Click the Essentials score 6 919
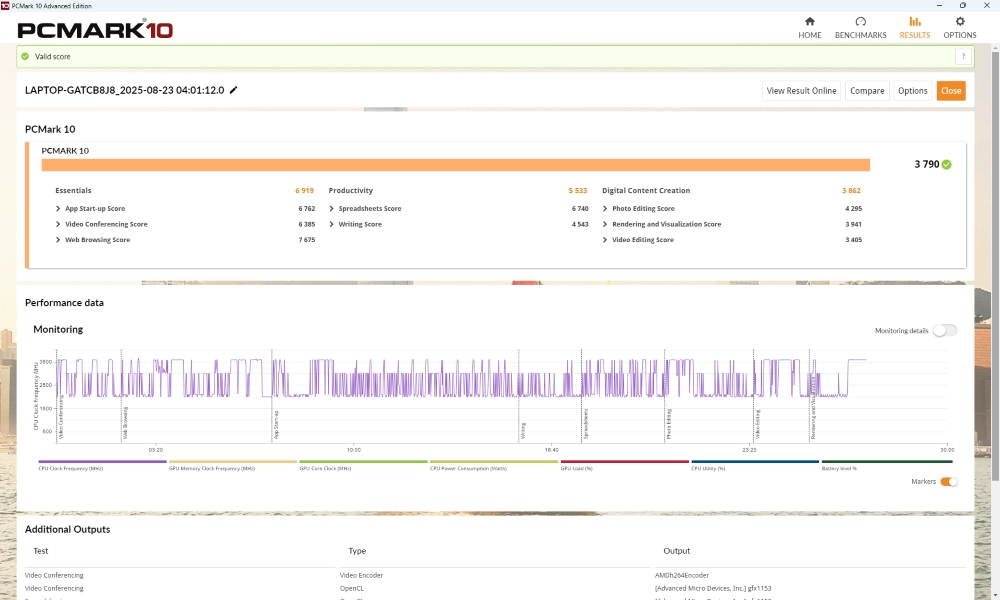Screen dimensions: 1000x600 (304, 191)
